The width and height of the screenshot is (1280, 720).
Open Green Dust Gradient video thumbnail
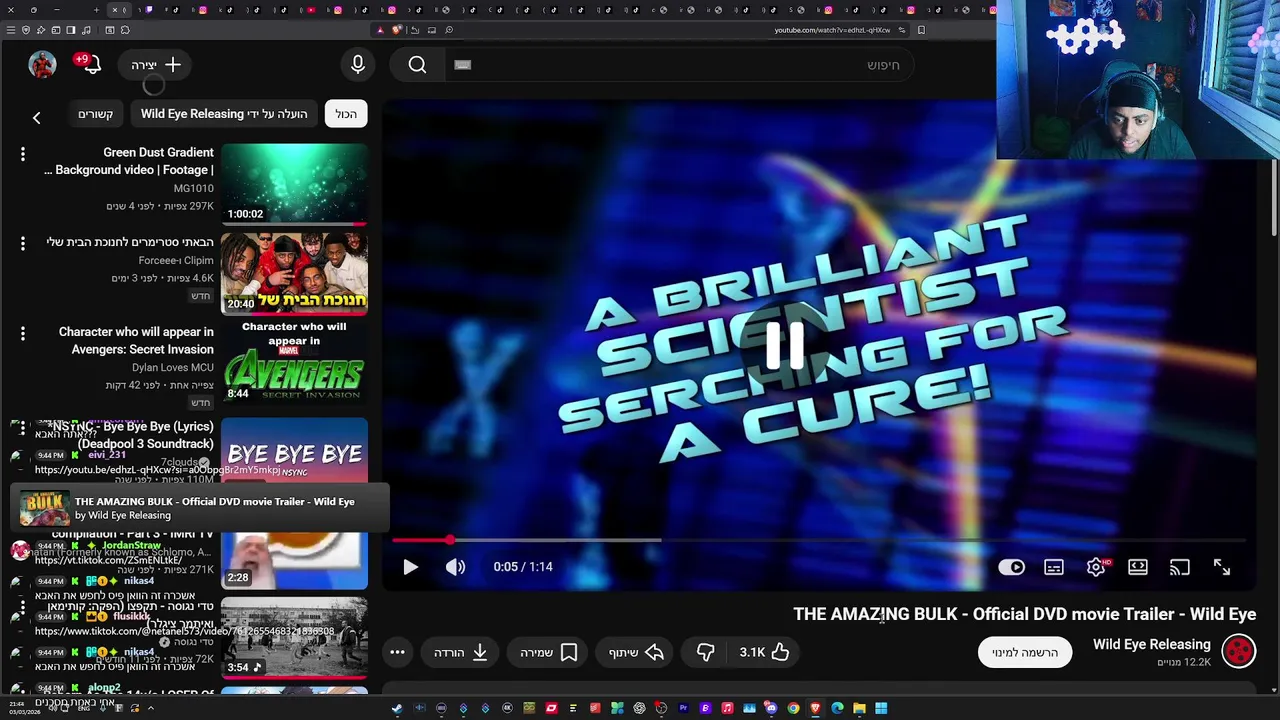pyautogui.click(x=294, y=185)
